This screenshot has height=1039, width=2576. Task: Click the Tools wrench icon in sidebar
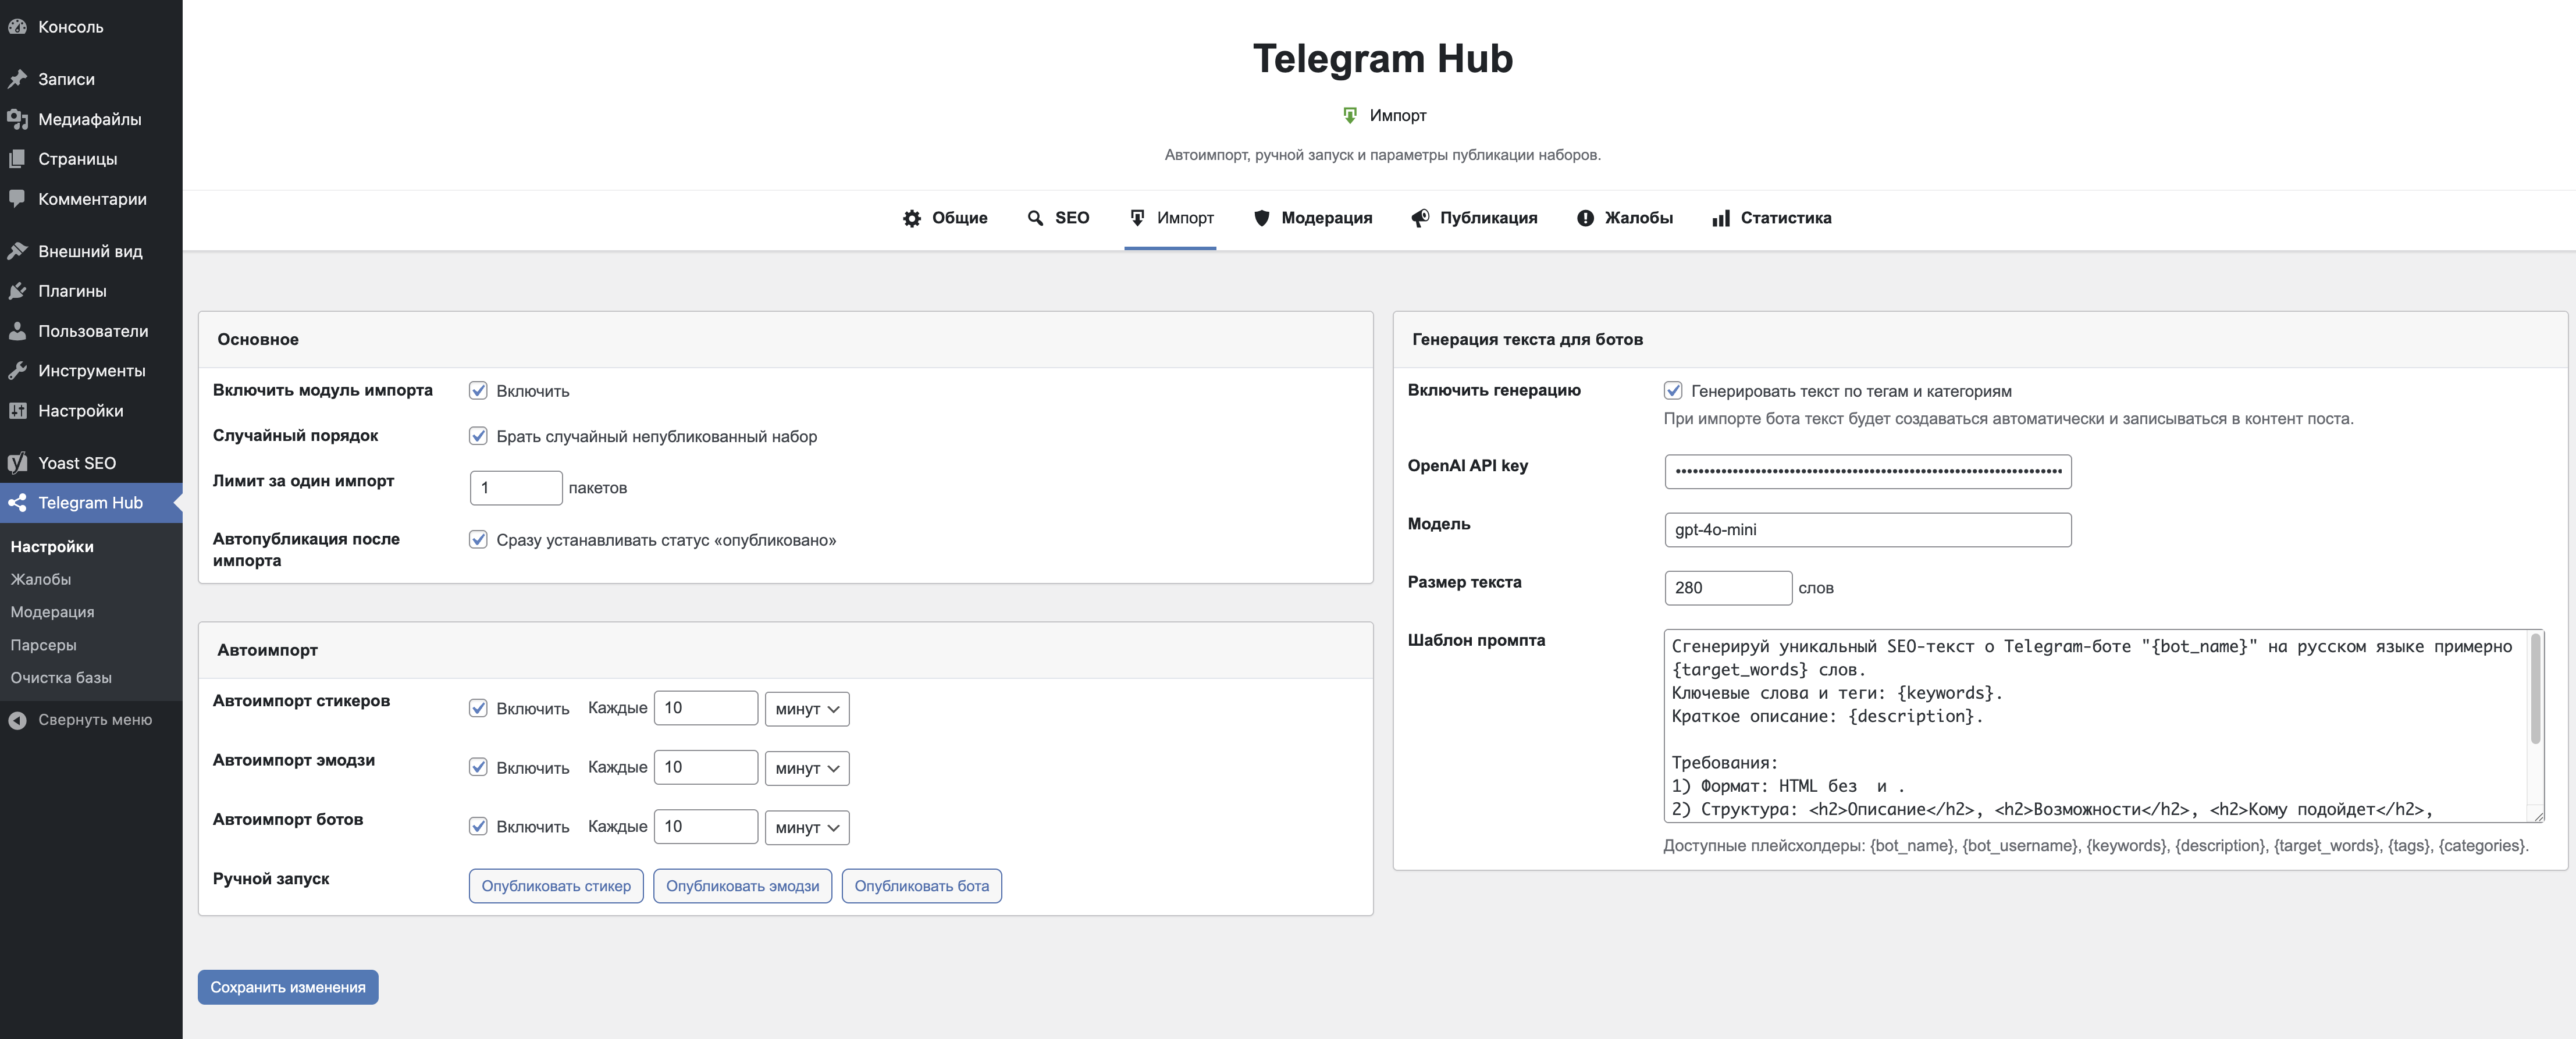[17, 371]
